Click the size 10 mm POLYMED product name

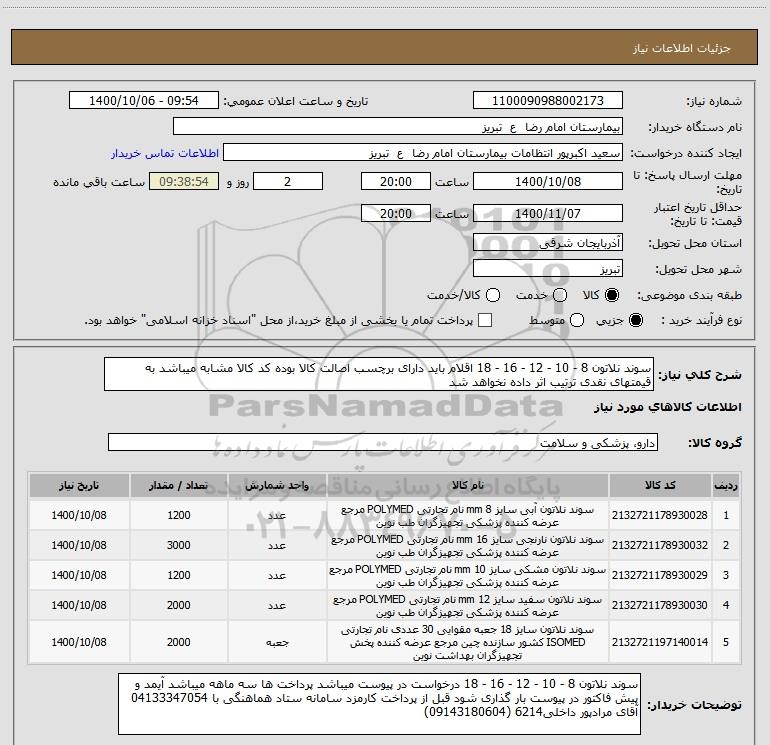coord(468,576)
